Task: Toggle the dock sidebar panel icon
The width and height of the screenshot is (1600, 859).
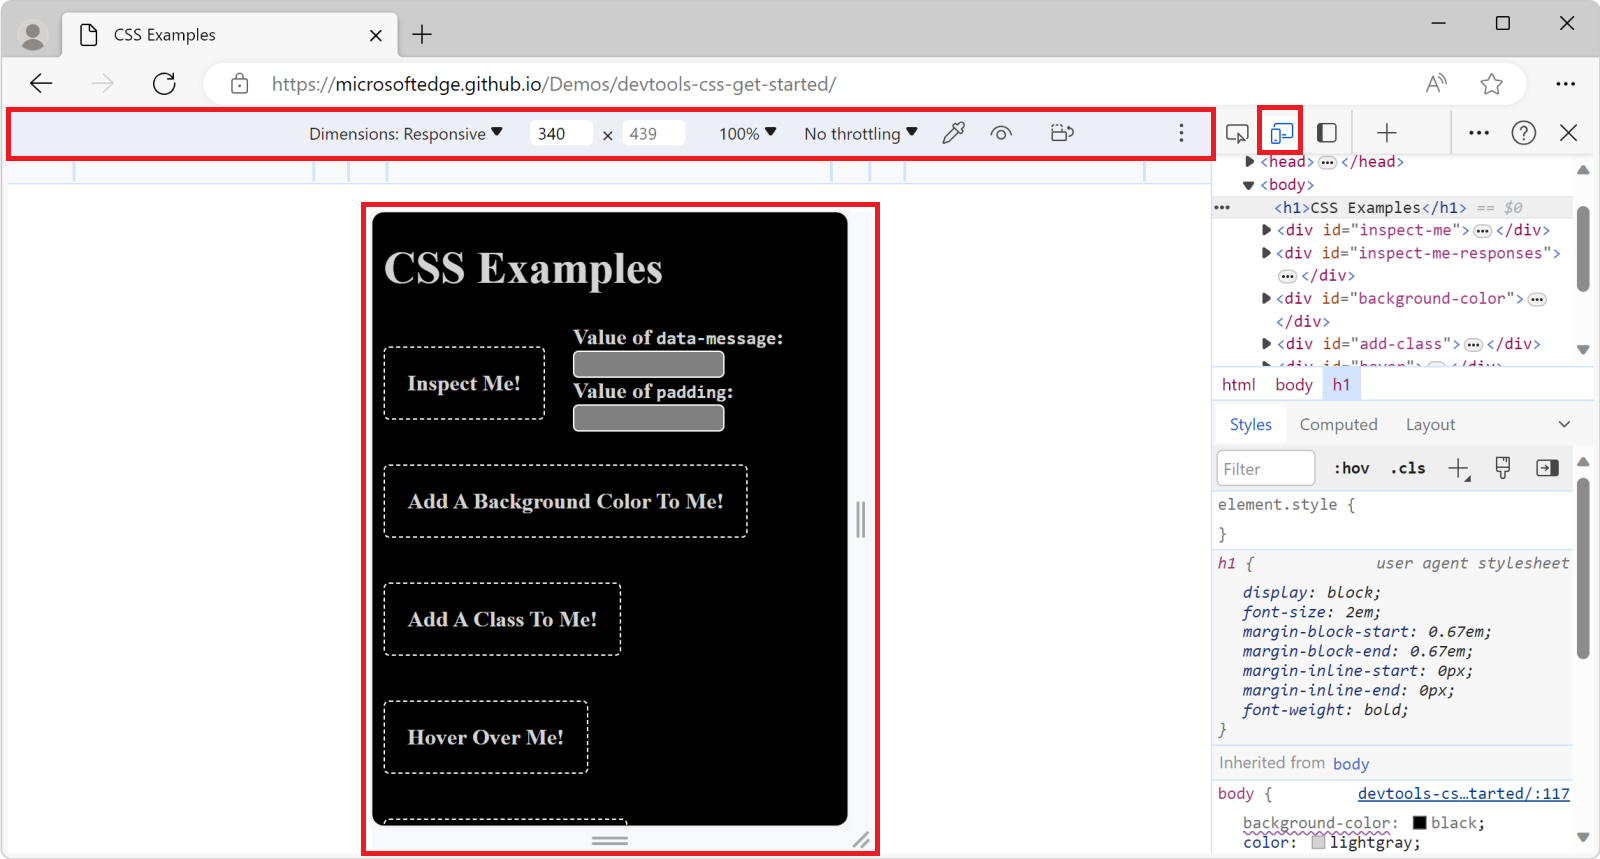Action: point(1327,133)
